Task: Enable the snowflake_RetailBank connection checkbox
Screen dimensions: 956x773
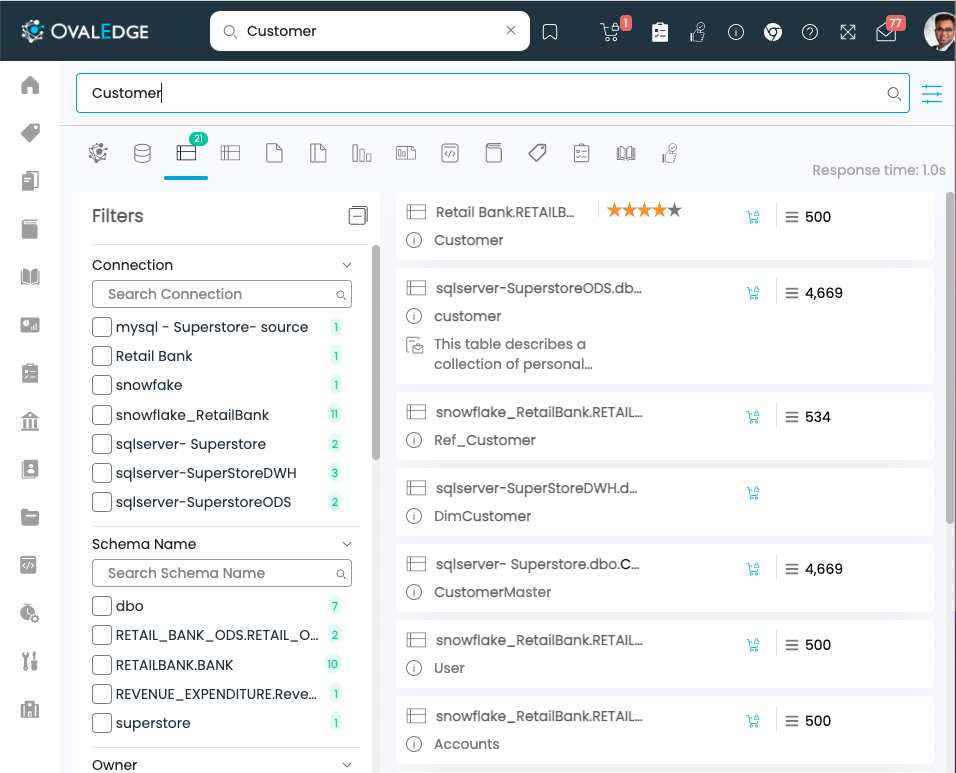Action: (x=101, y=415)
